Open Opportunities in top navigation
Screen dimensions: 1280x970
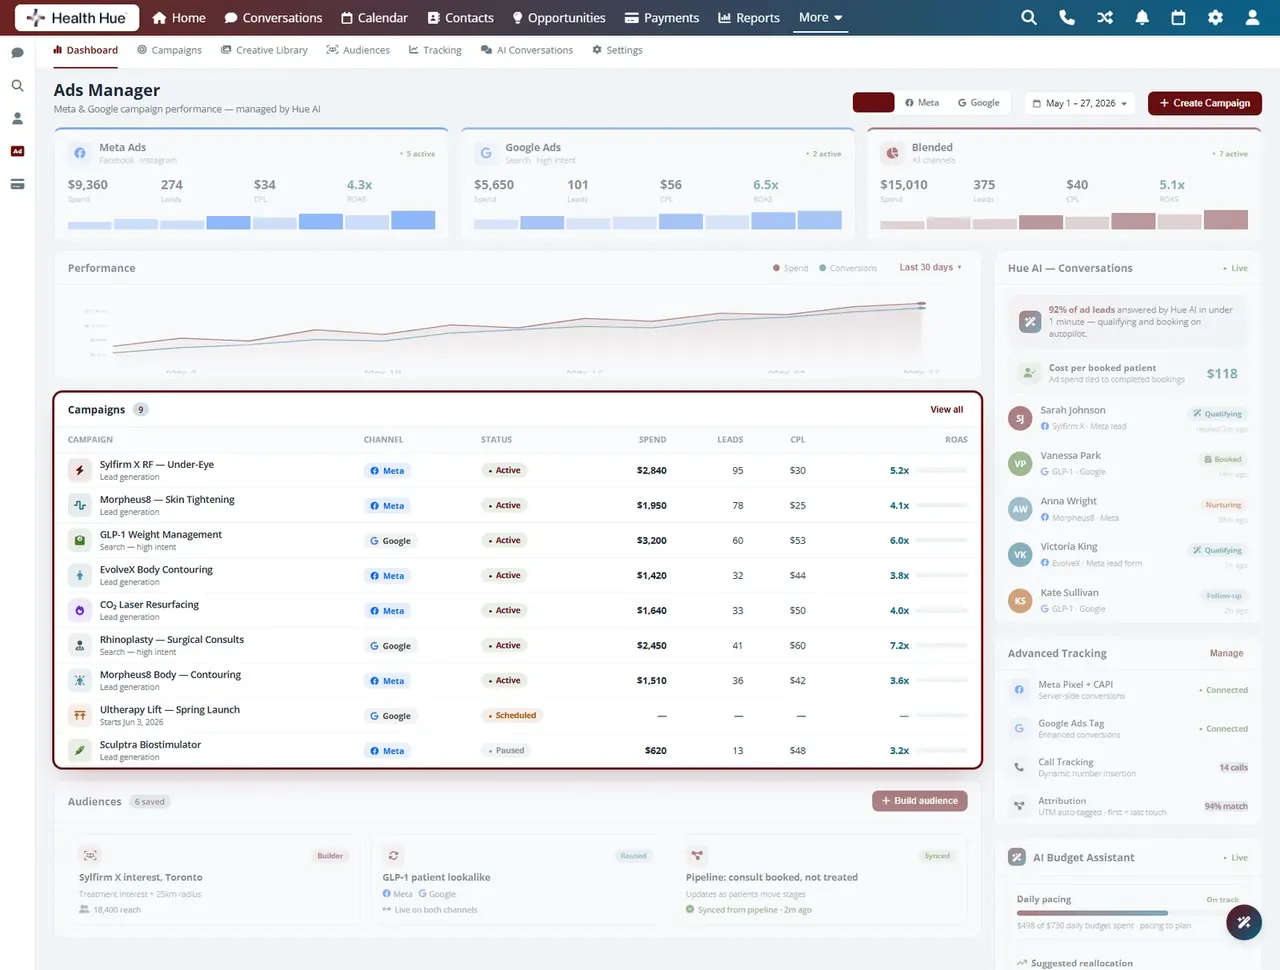pyautogui.click(x=559, y=18)
